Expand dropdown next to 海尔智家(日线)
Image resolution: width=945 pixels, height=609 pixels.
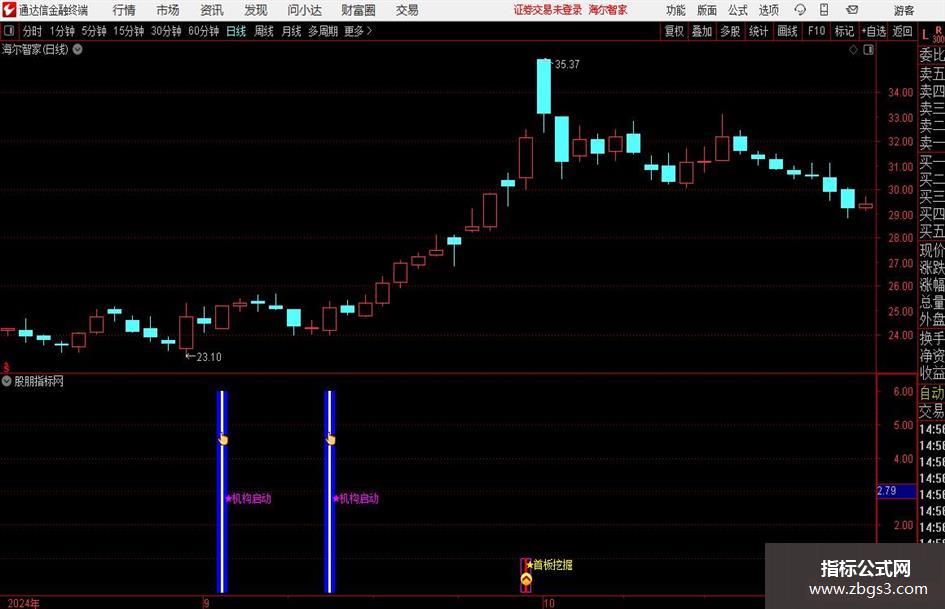click(78, 50)
